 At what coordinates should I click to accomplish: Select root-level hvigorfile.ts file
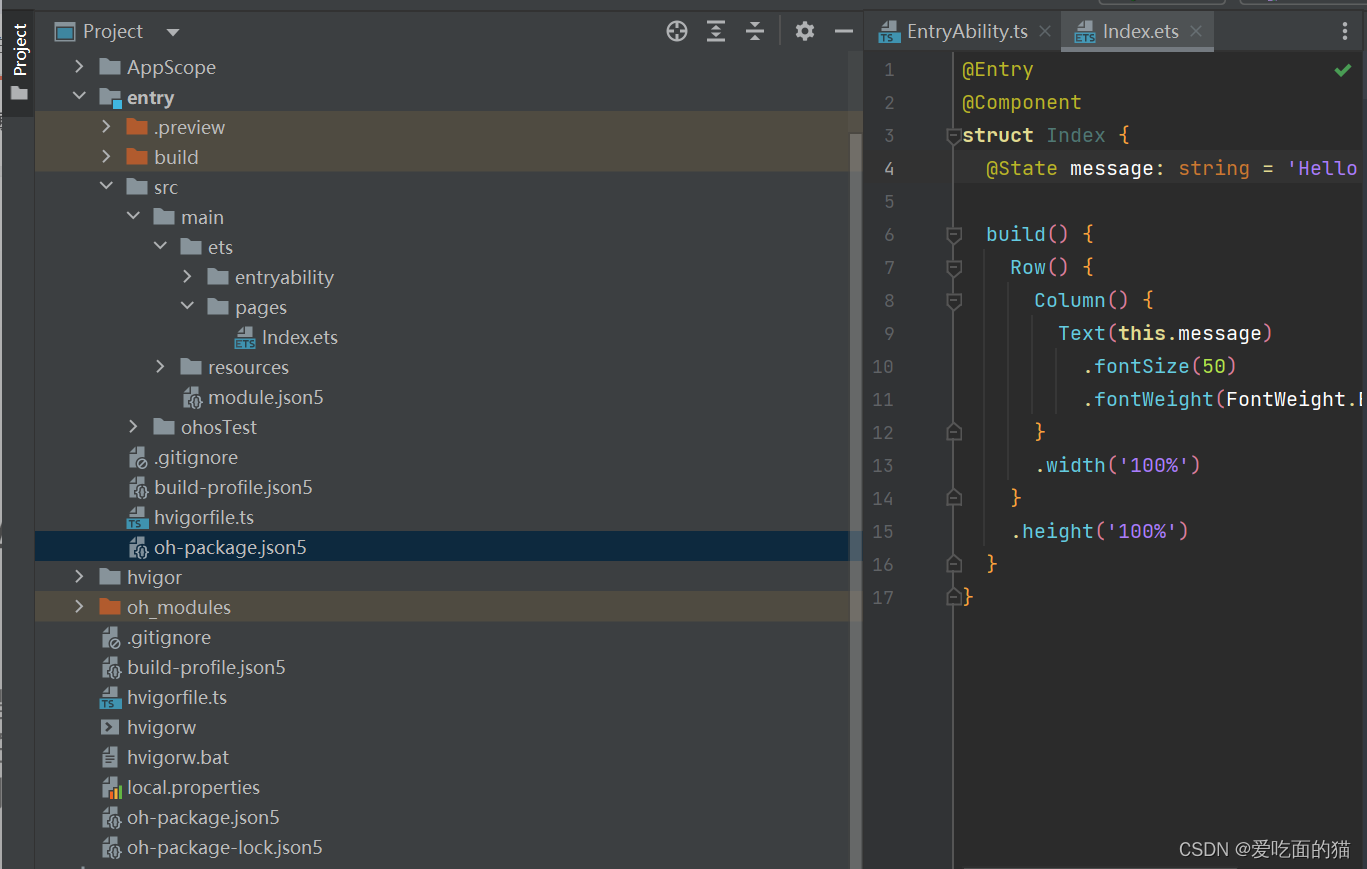point(177,697)
